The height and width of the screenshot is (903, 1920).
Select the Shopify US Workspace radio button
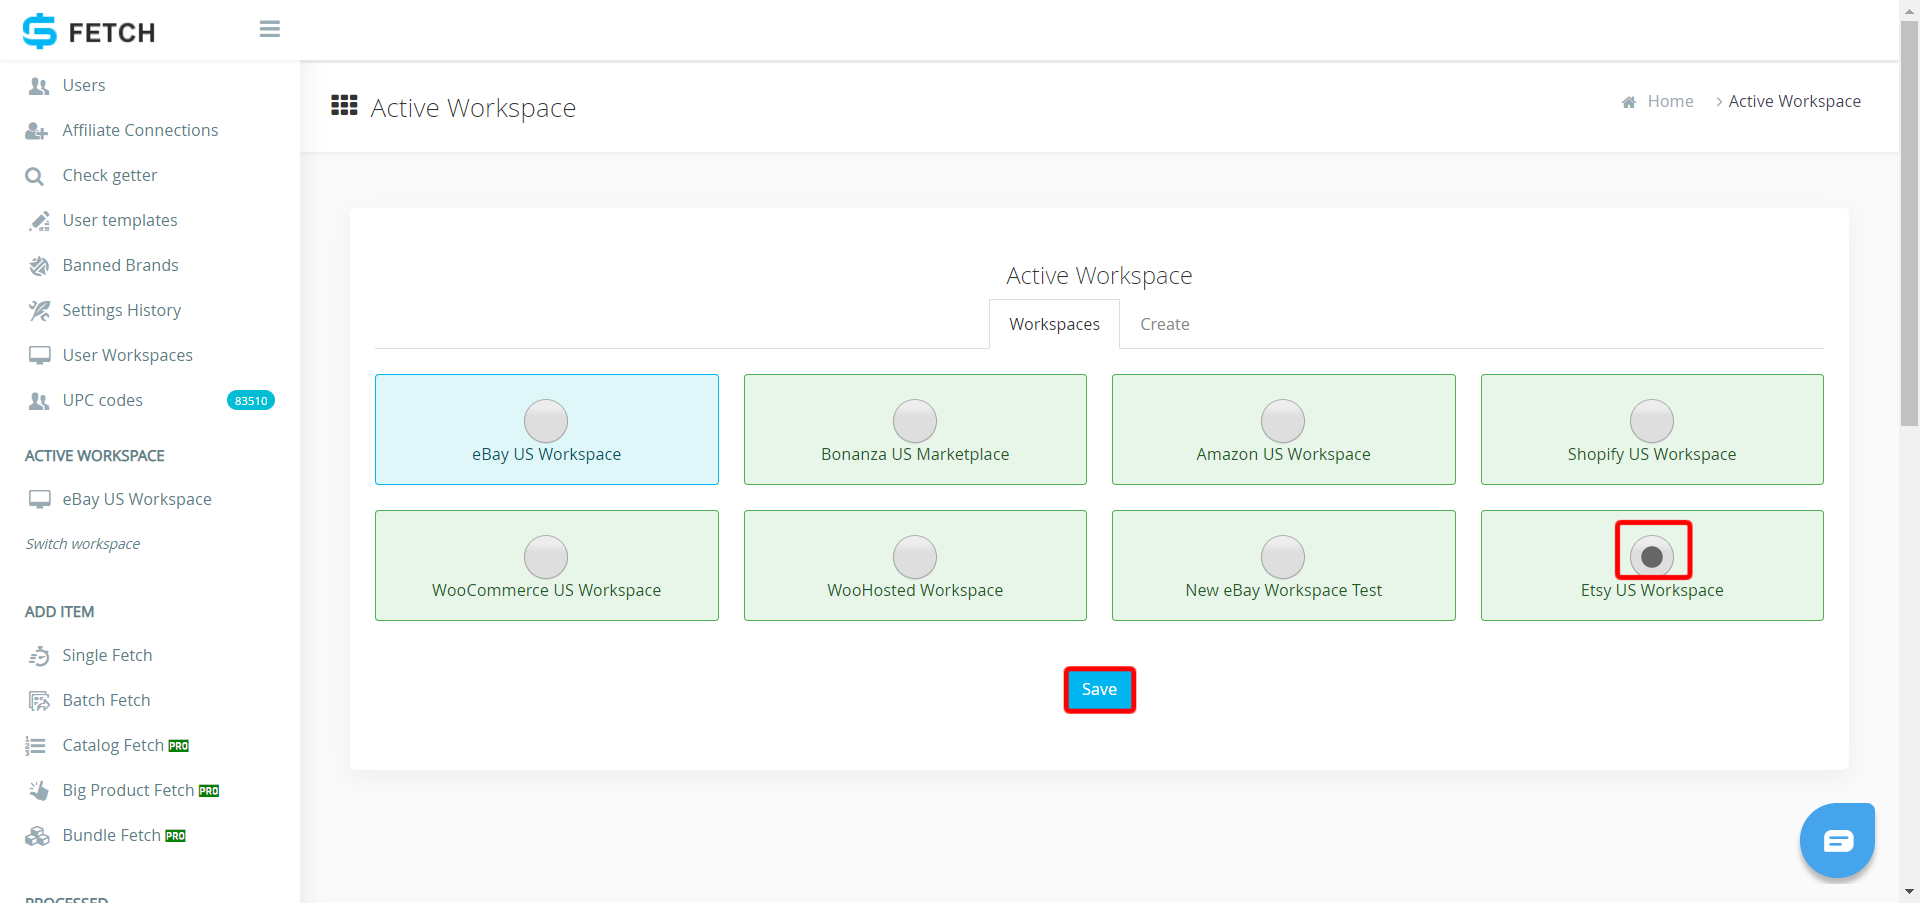[1652, 421]
